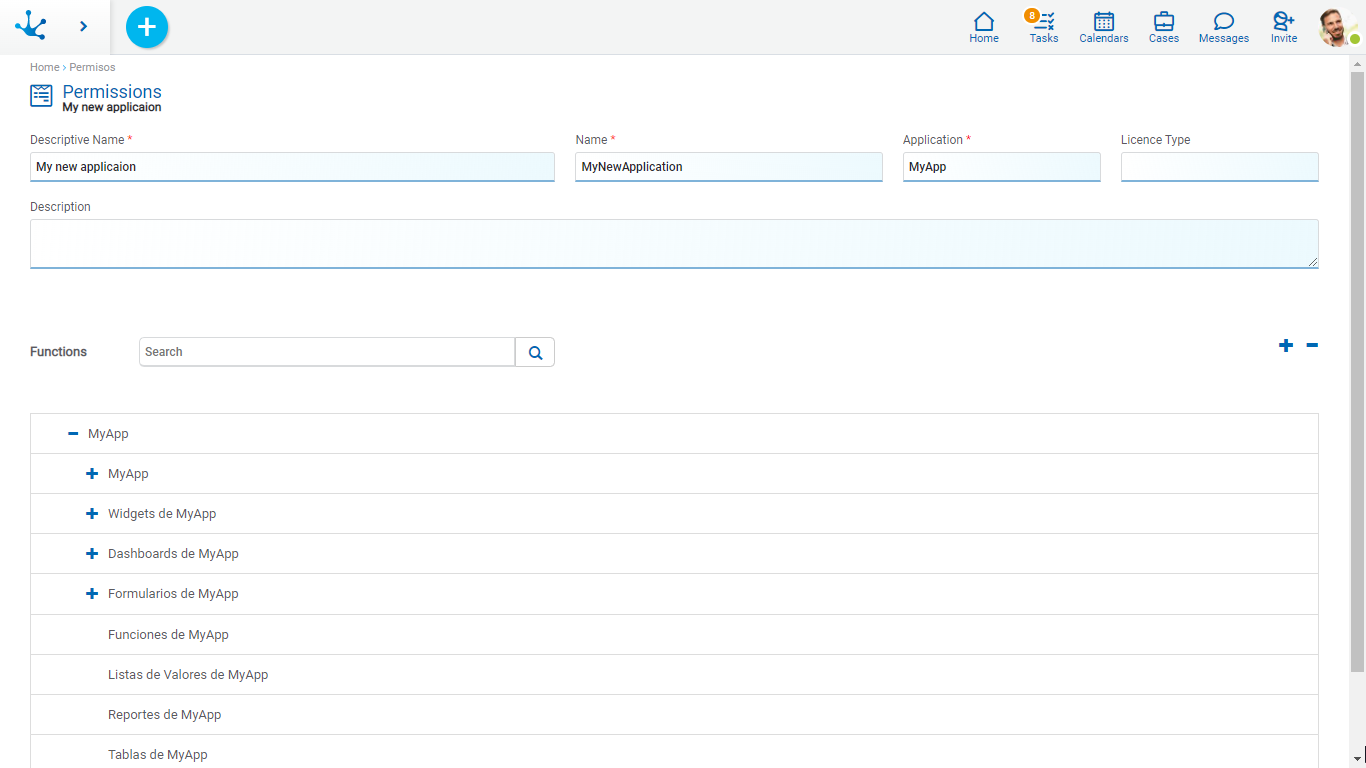The image size is (1366, 768).
Task: Expand all functions with plus icon
Action: (1286, 346)
